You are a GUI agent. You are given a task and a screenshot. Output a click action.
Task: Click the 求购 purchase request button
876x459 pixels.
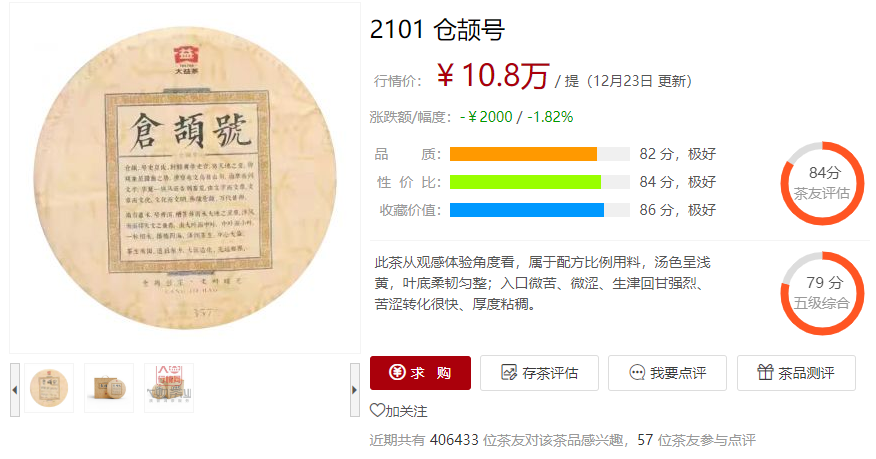[x=420, y=372]
